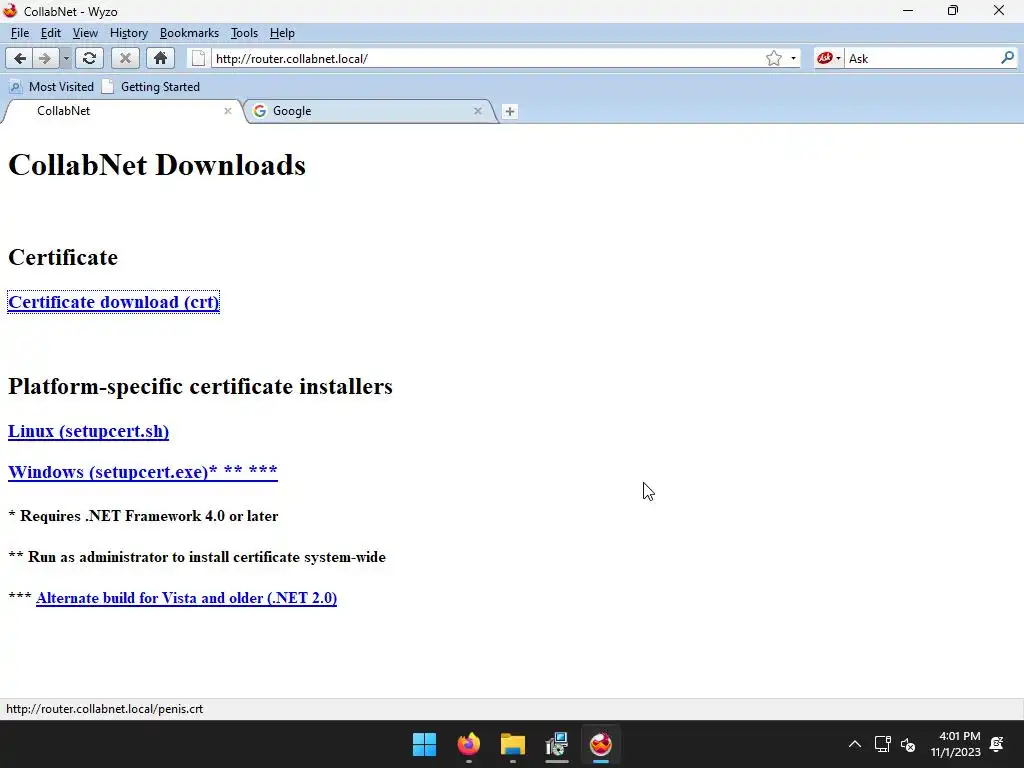1024x768 pixels.
Task: Open the Help menu
Action: (x=282, y=33)
